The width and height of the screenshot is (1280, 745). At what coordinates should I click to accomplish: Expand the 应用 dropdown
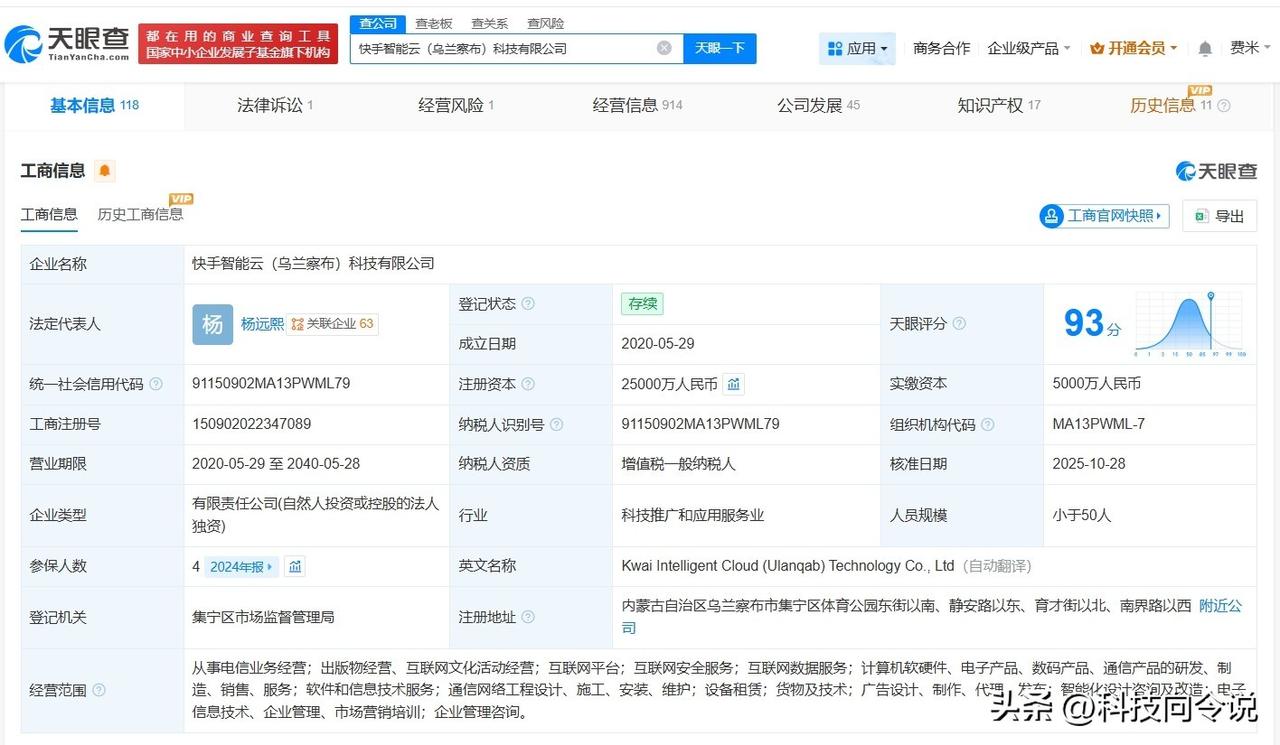click(x=857, y=48)
